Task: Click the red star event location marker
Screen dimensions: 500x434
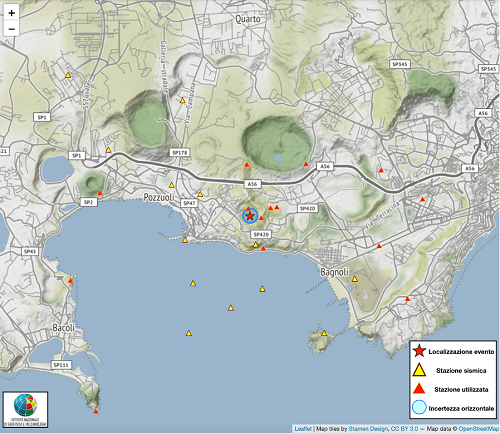Action: pos(250,216)
